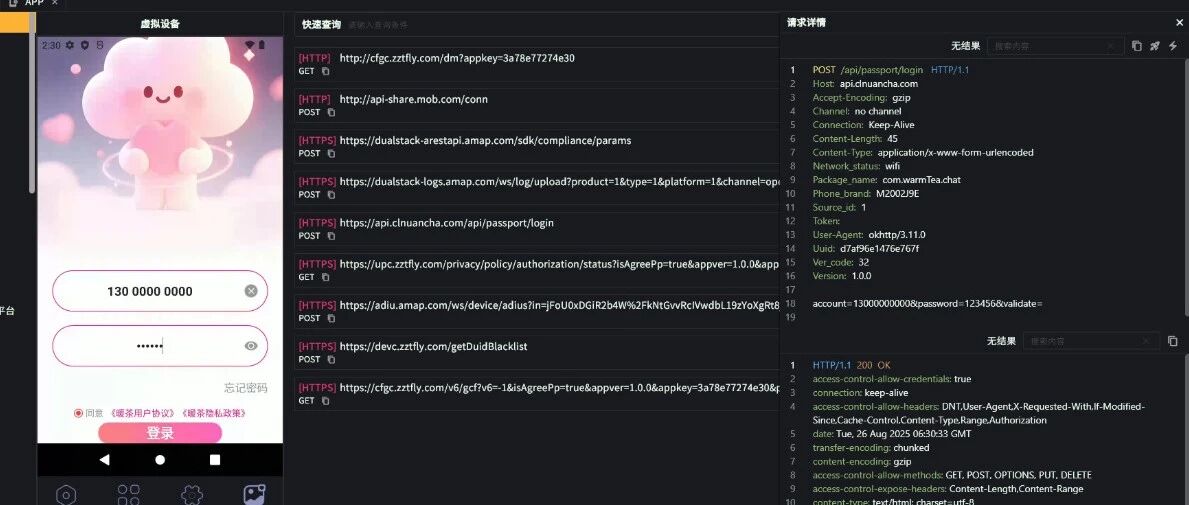Close the APP tab
1189x505 pixels.
[55, 2]
